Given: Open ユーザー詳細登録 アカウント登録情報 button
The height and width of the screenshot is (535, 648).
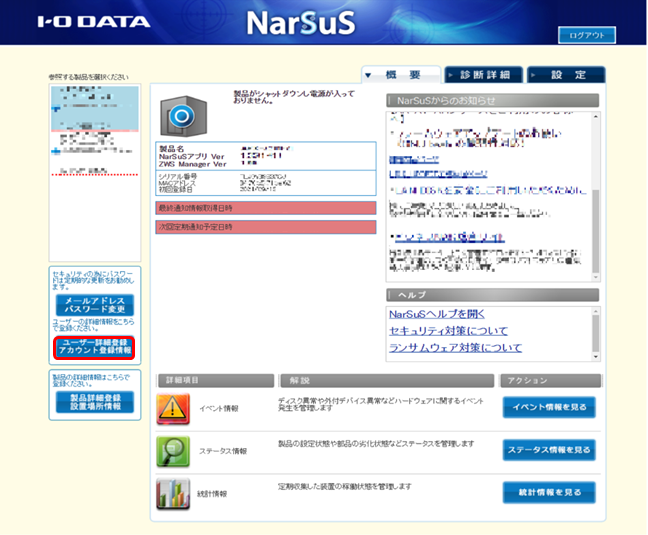Looking at the screenshot, I should tap(95, 347).
